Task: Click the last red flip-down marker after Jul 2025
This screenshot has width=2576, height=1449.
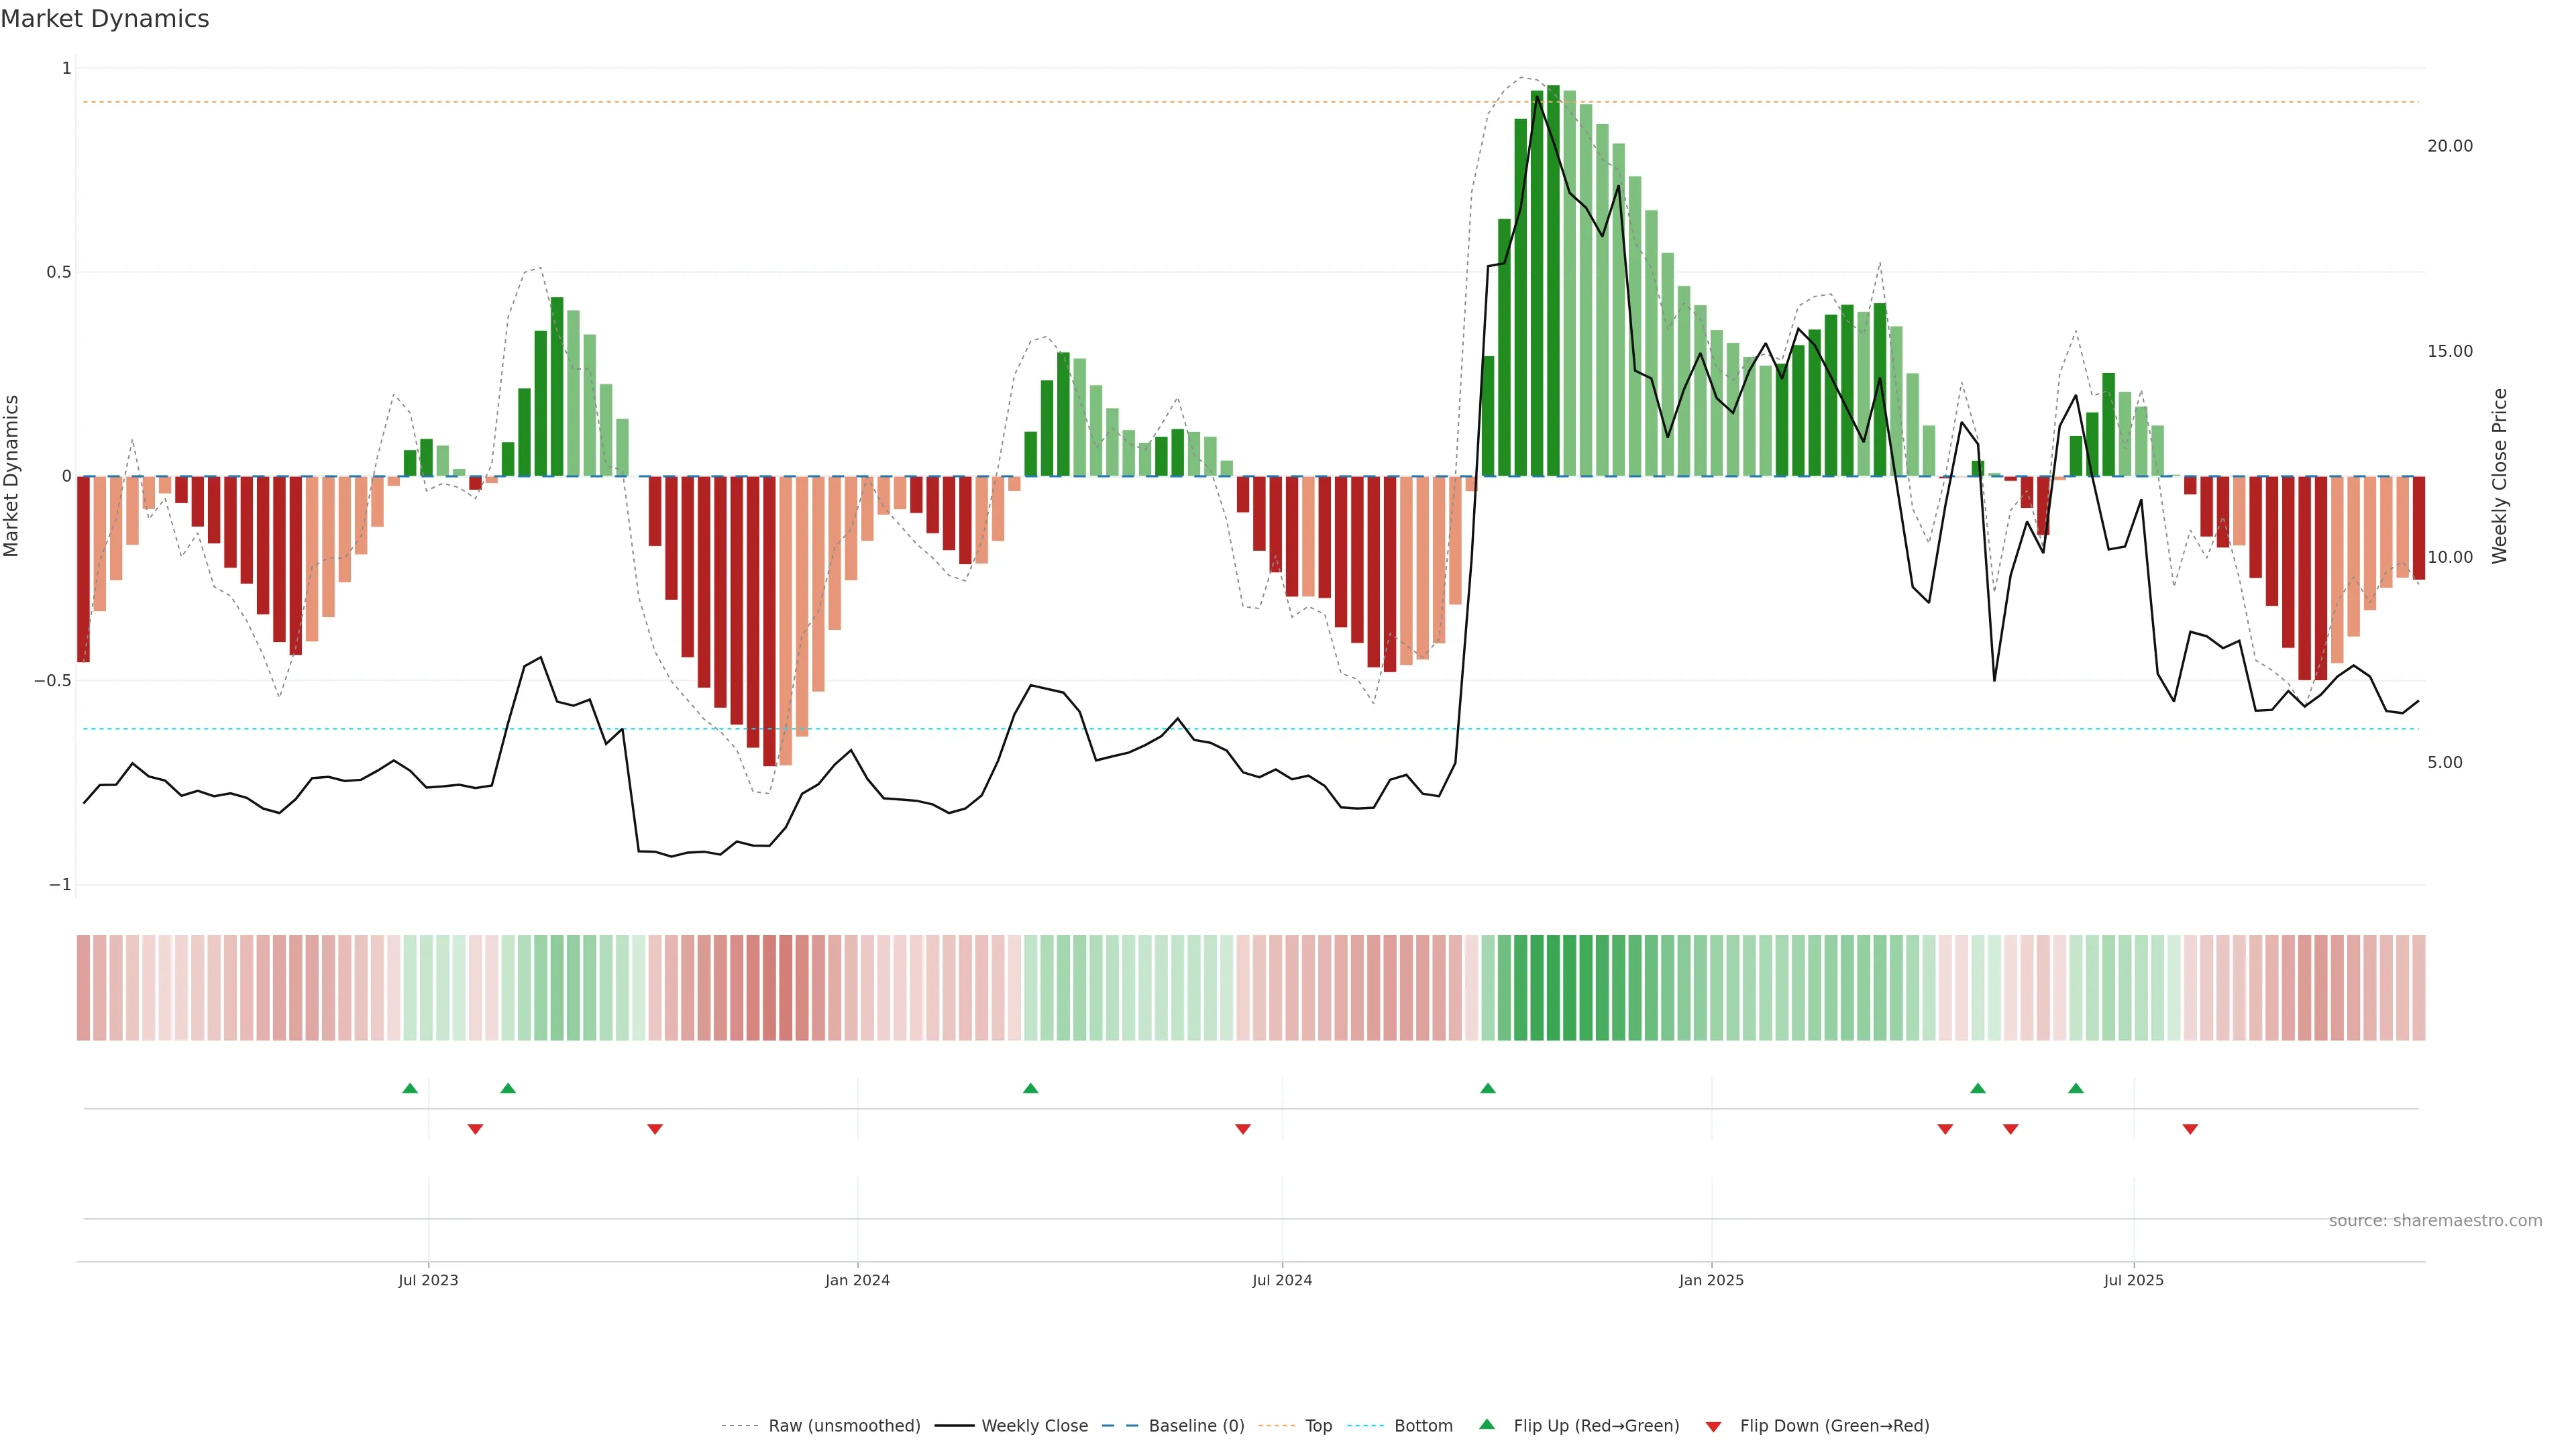Action: 2190,1129
